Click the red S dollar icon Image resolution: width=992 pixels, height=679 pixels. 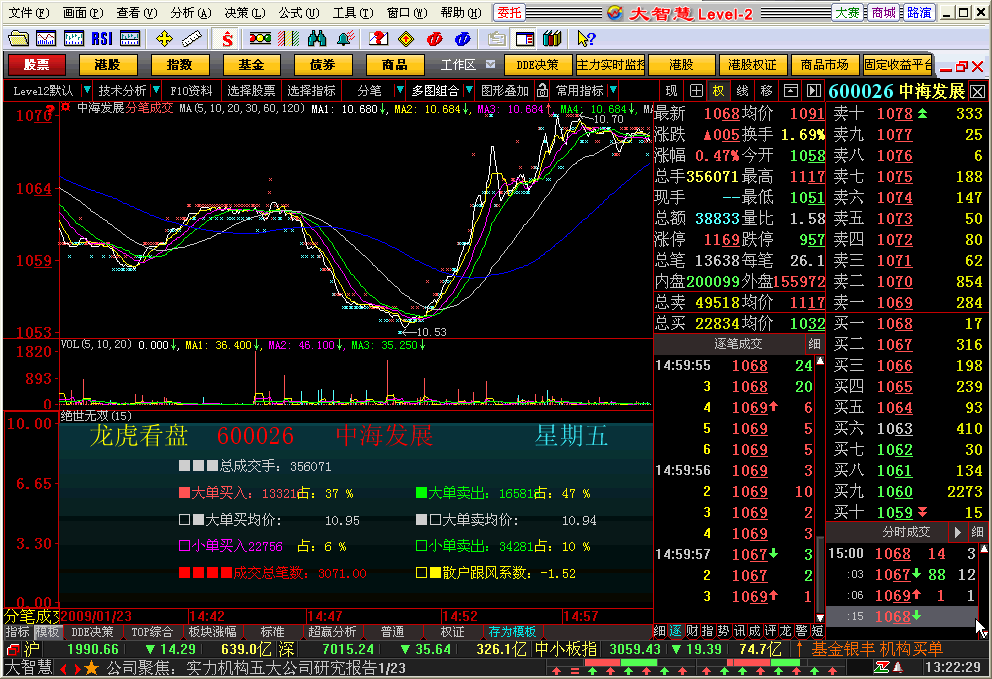coord(227,39)
